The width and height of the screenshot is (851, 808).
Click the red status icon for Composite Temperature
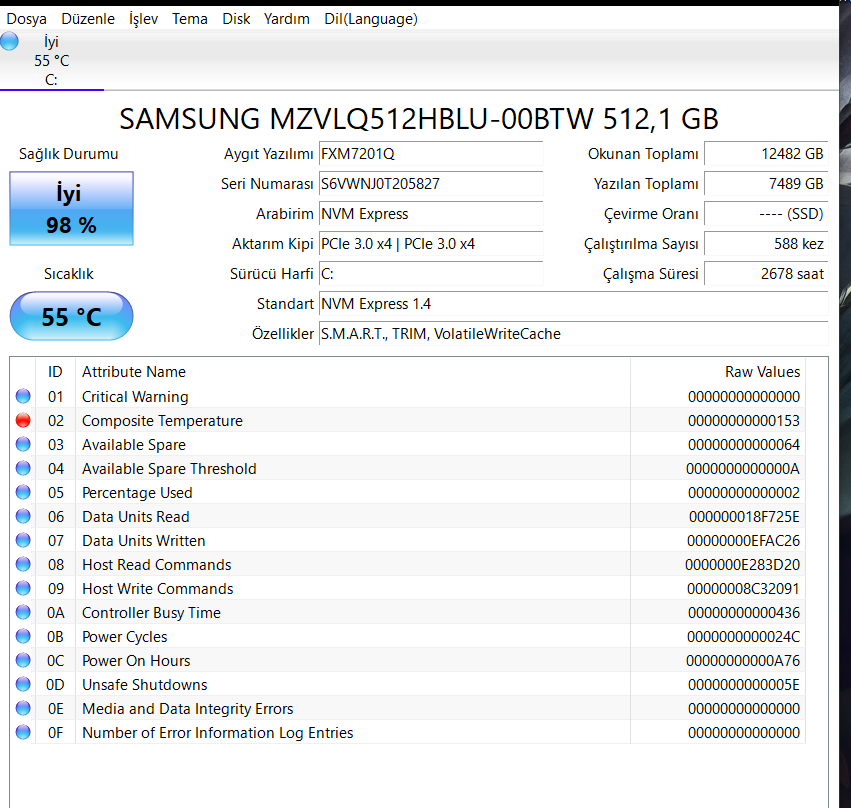coord(23,421)
